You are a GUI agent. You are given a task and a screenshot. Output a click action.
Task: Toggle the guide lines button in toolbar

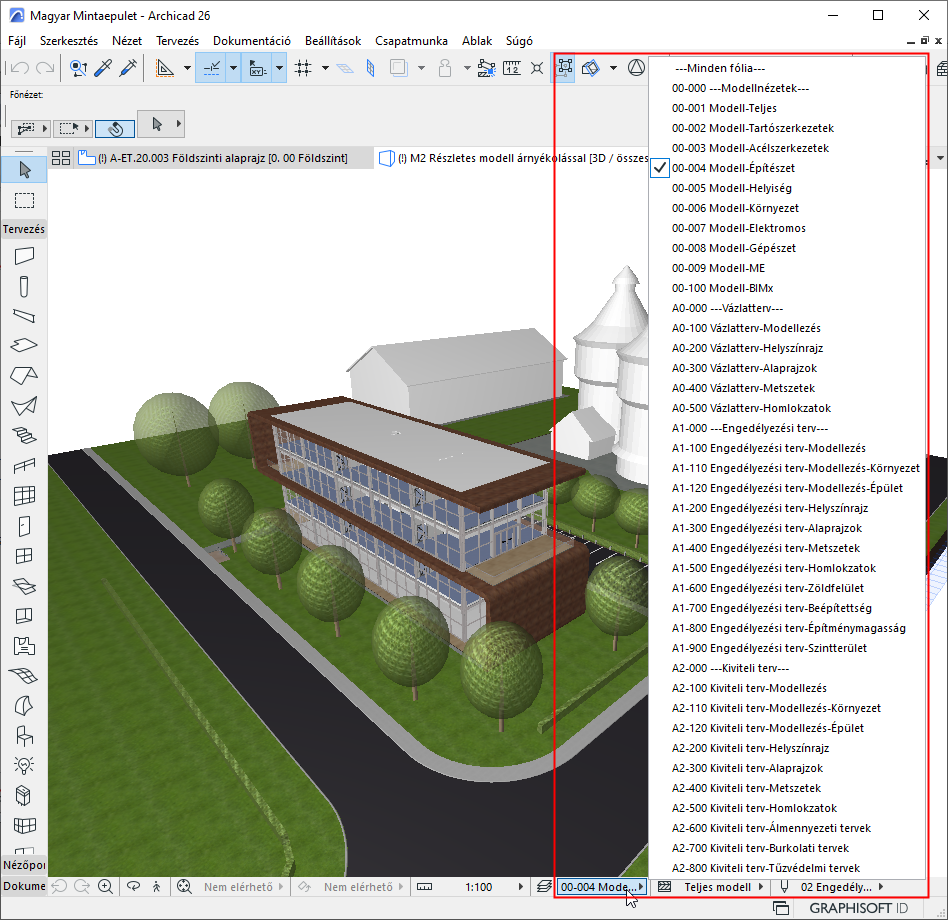pos(211,68)
